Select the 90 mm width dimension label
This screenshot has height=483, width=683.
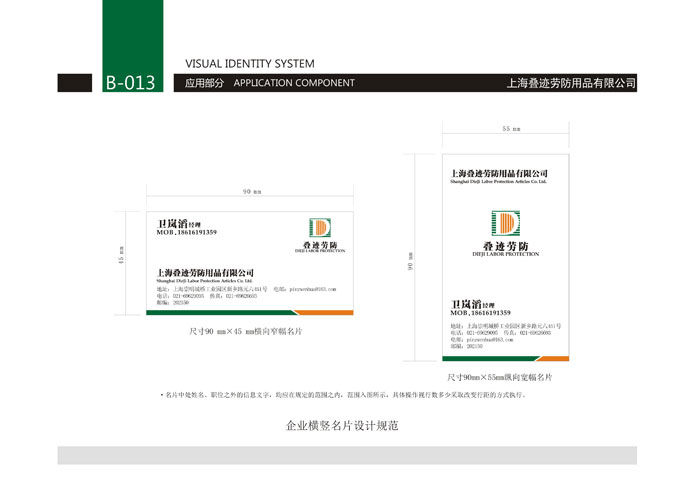click(251, 191)
